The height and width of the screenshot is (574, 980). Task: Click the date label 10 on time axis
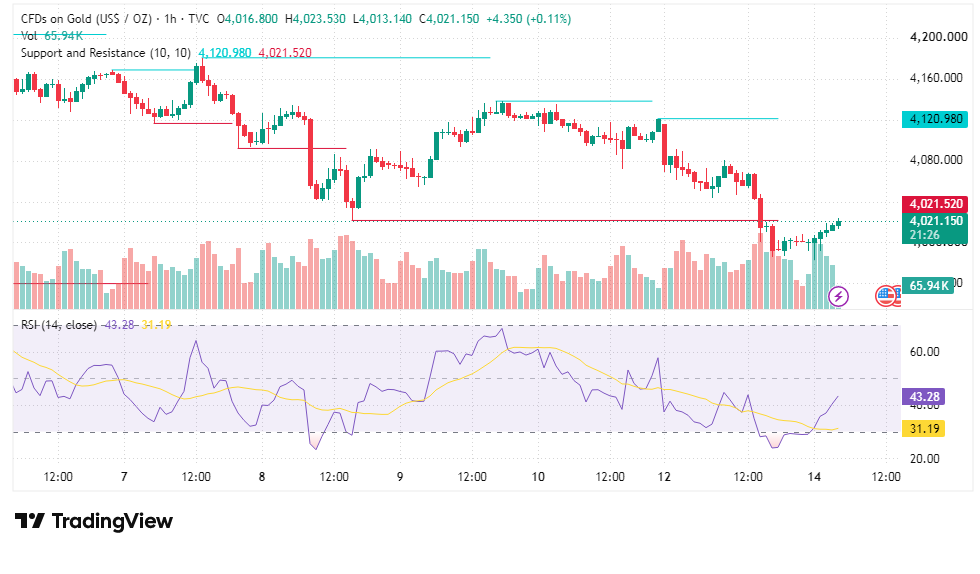pos(538,477)
